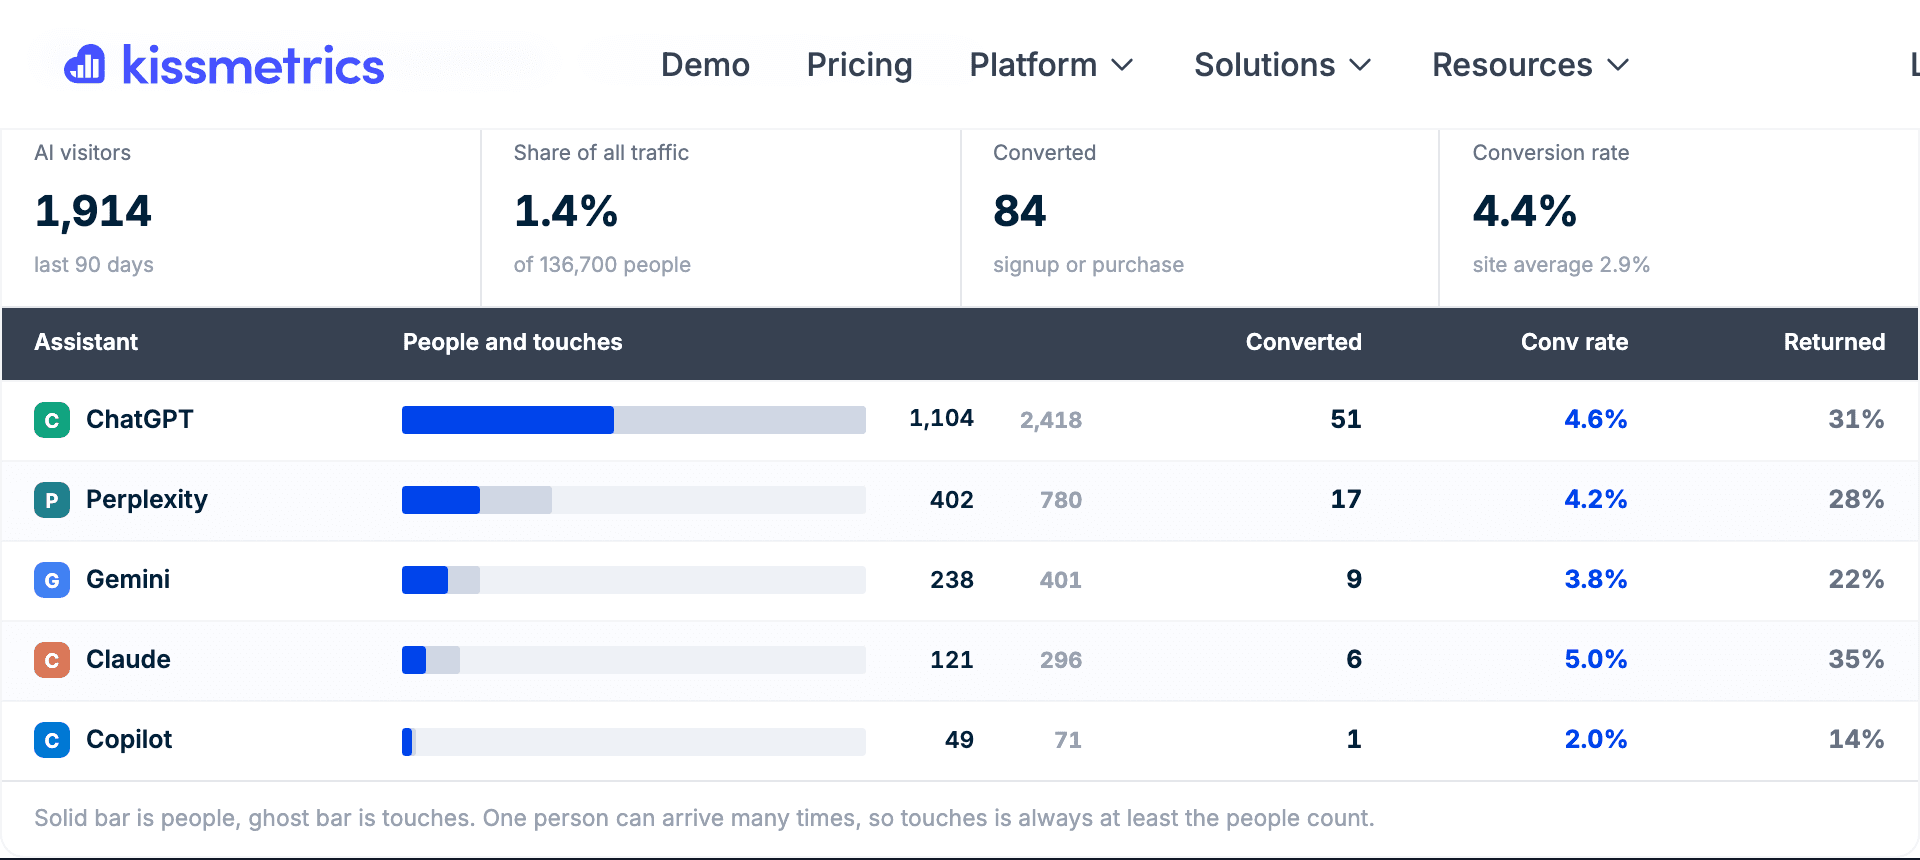Select the Claude row name

click(128, 659)
